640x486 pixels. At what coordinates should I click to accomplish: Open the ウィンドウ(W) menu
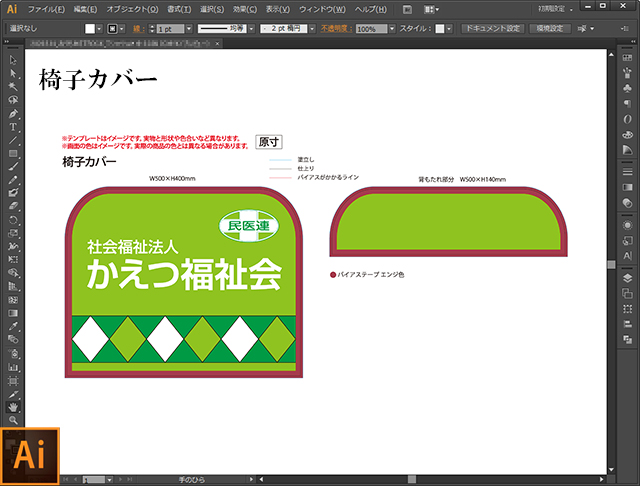coord(322,9)
